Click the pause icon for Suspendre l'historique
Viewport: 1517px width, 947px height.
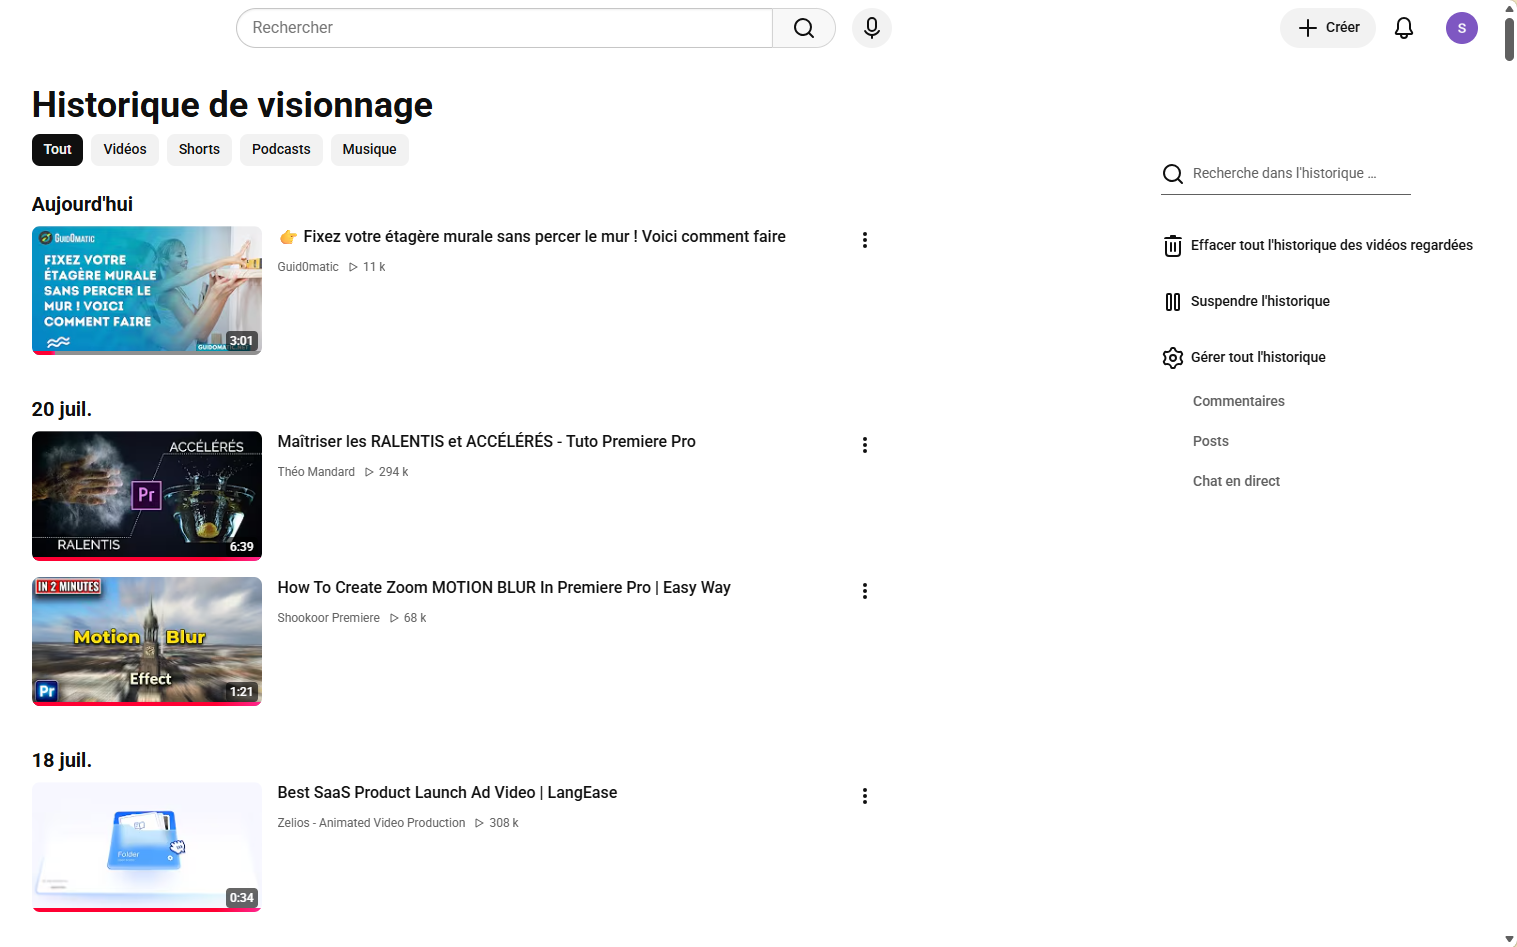pyautogui.click(x=1173, y=302)
